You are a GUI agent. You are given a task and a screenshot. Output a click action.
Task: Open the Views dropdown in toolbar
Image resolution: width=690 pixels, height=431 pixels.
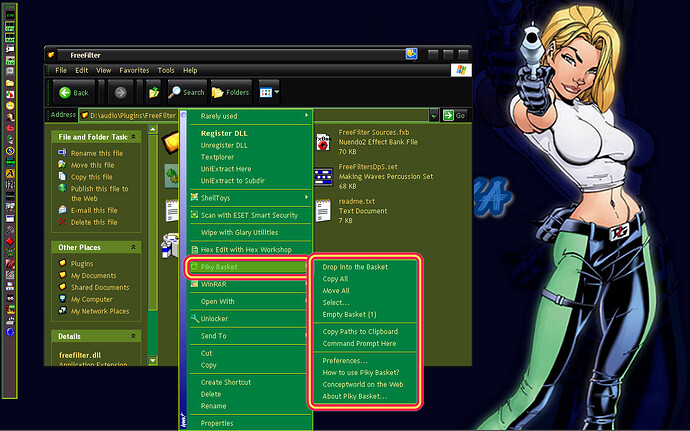269,93
